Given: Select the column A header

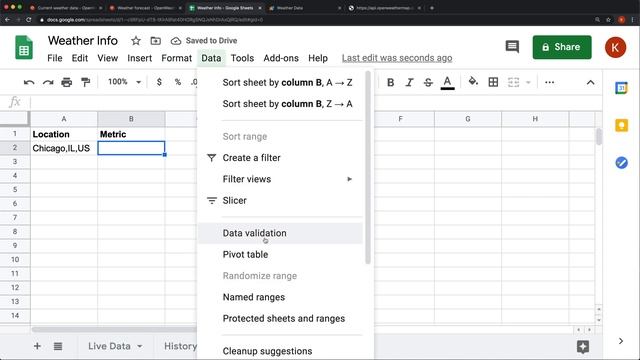Looking at the screenshot, I should click(64, 119).
